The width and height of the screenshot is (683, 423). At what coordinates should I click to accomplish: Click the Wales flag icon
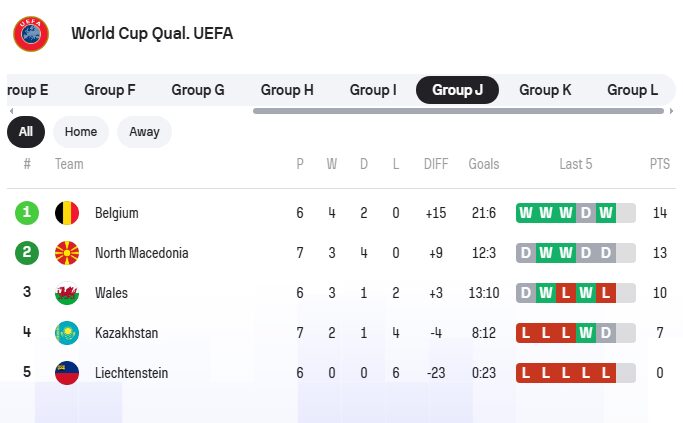pos(67,293)
